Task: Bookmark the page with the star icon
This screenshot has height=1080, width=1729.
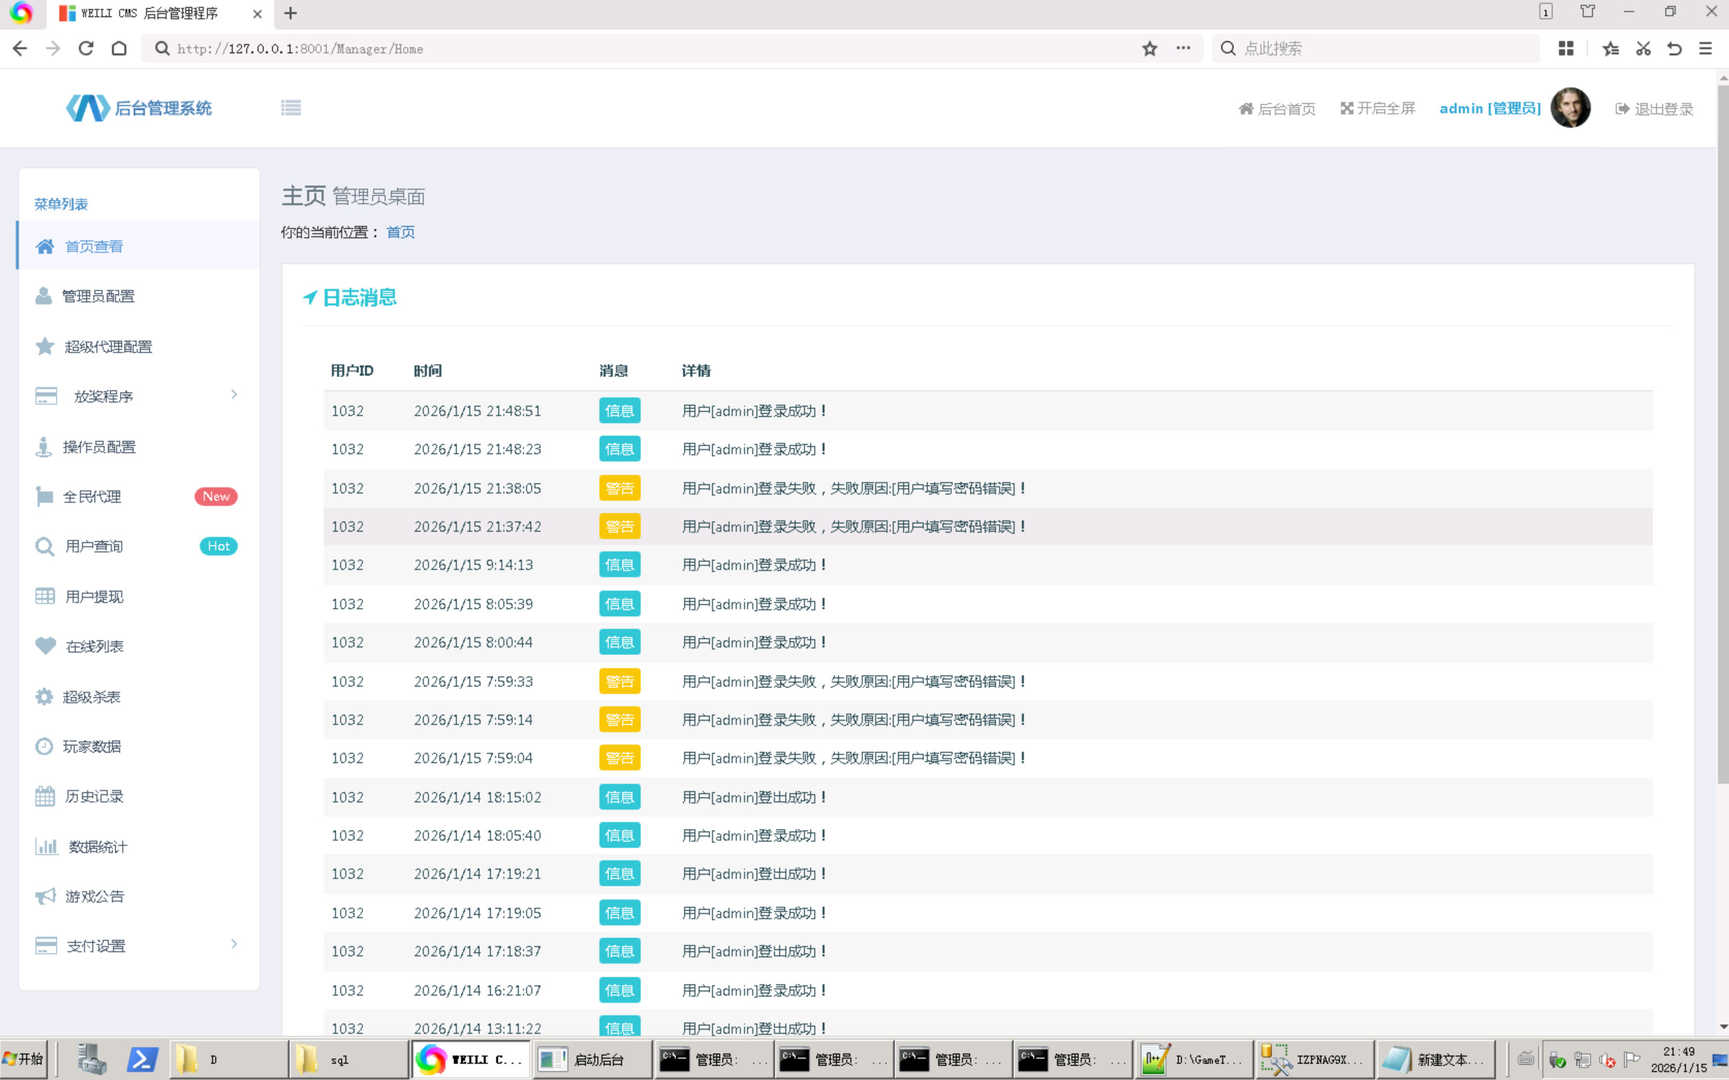Action: pyautogui.click(x=1149, y=48)
